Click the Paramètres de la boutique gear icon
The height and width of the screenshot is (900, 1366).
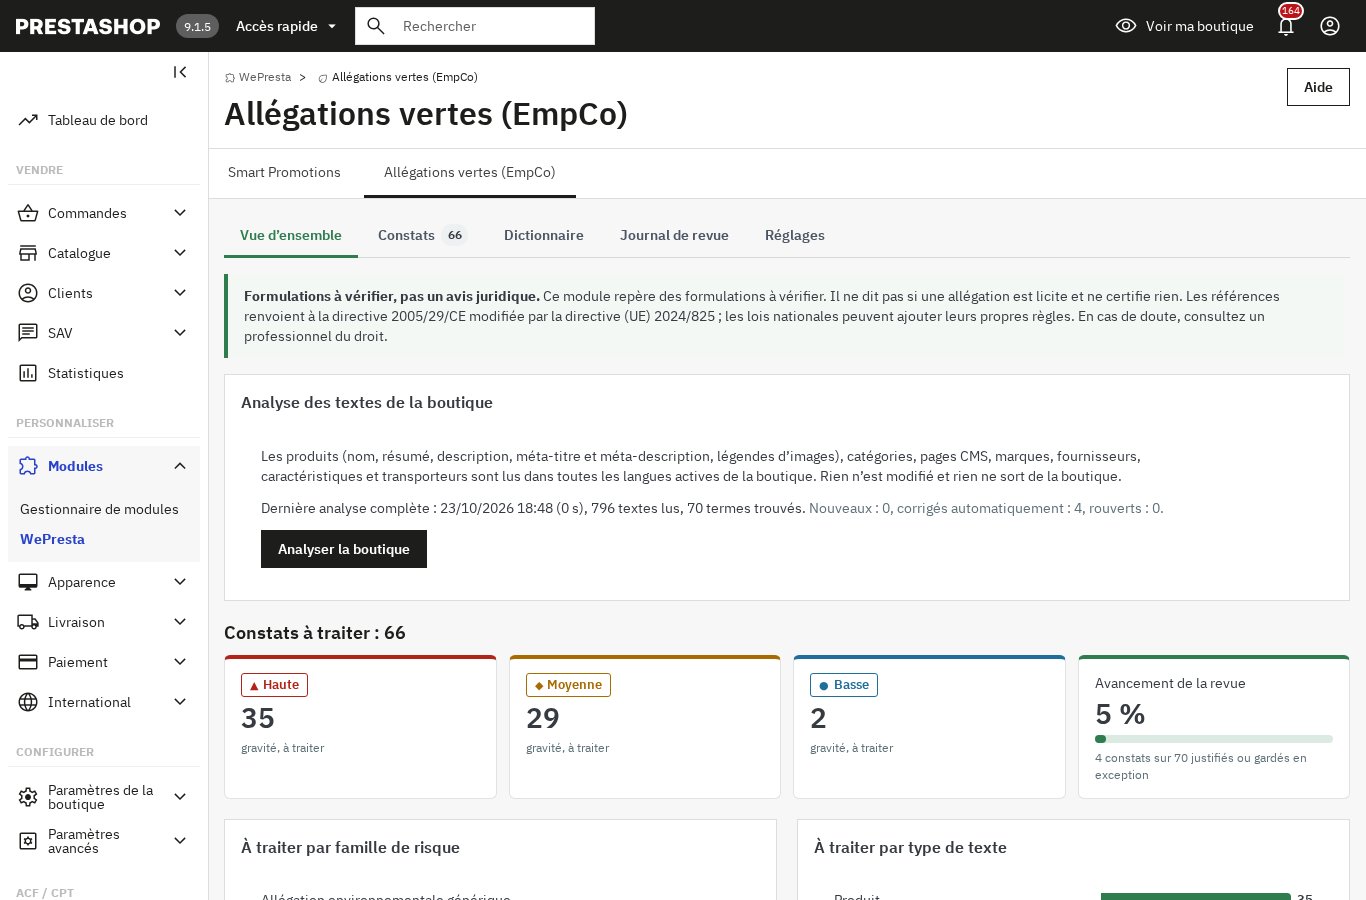tap(28, 797)
